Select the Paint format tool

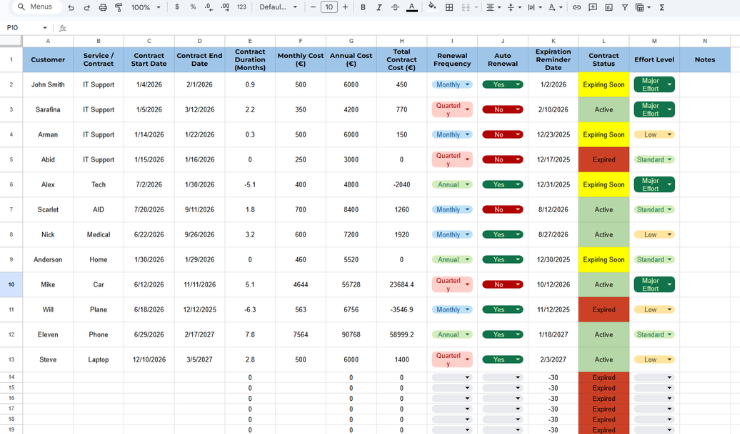click(x=118, y=7)
